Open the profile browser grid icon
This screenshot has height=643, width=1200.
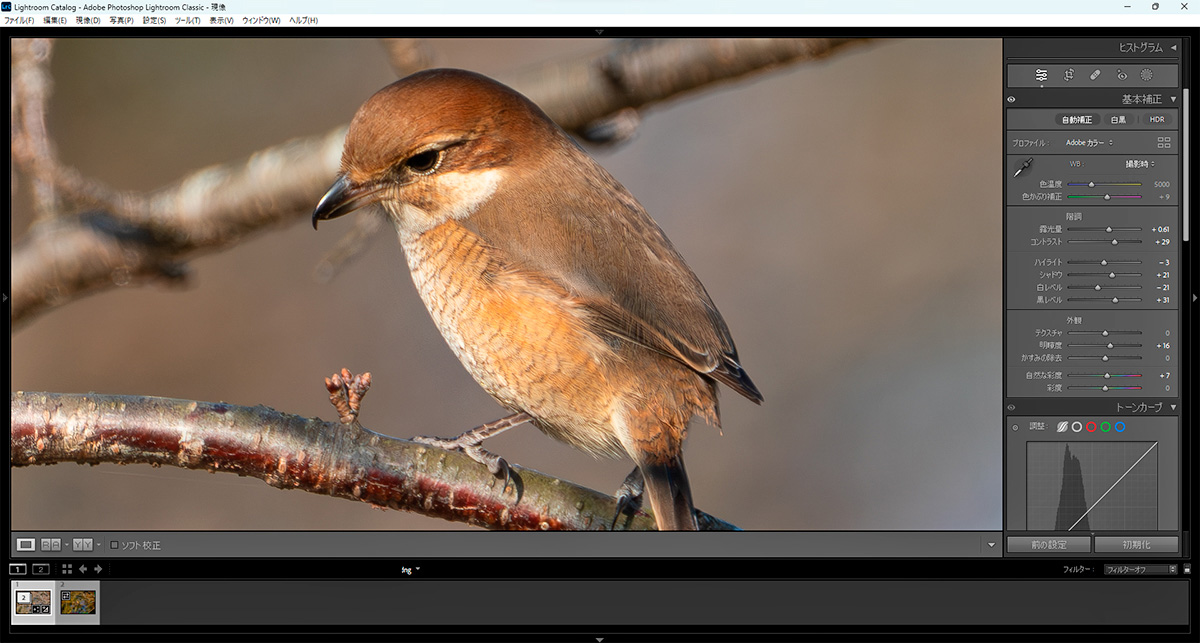[x=1163, y=143]
